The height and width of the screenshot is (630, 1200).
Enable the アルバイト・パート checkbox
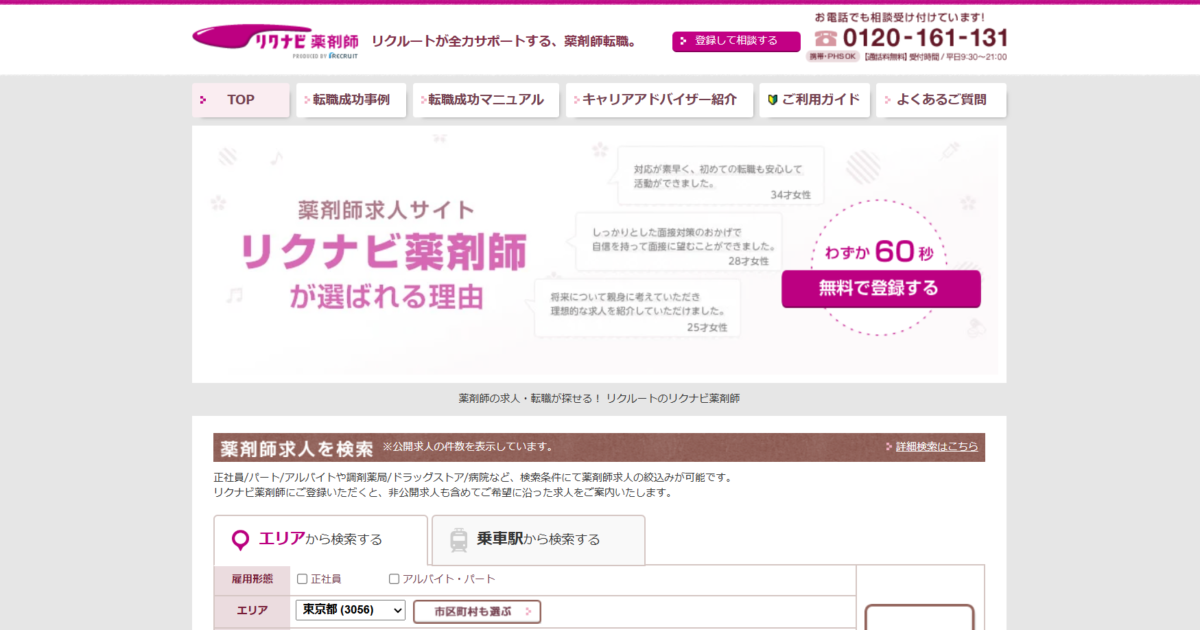[x=394, y=579]
